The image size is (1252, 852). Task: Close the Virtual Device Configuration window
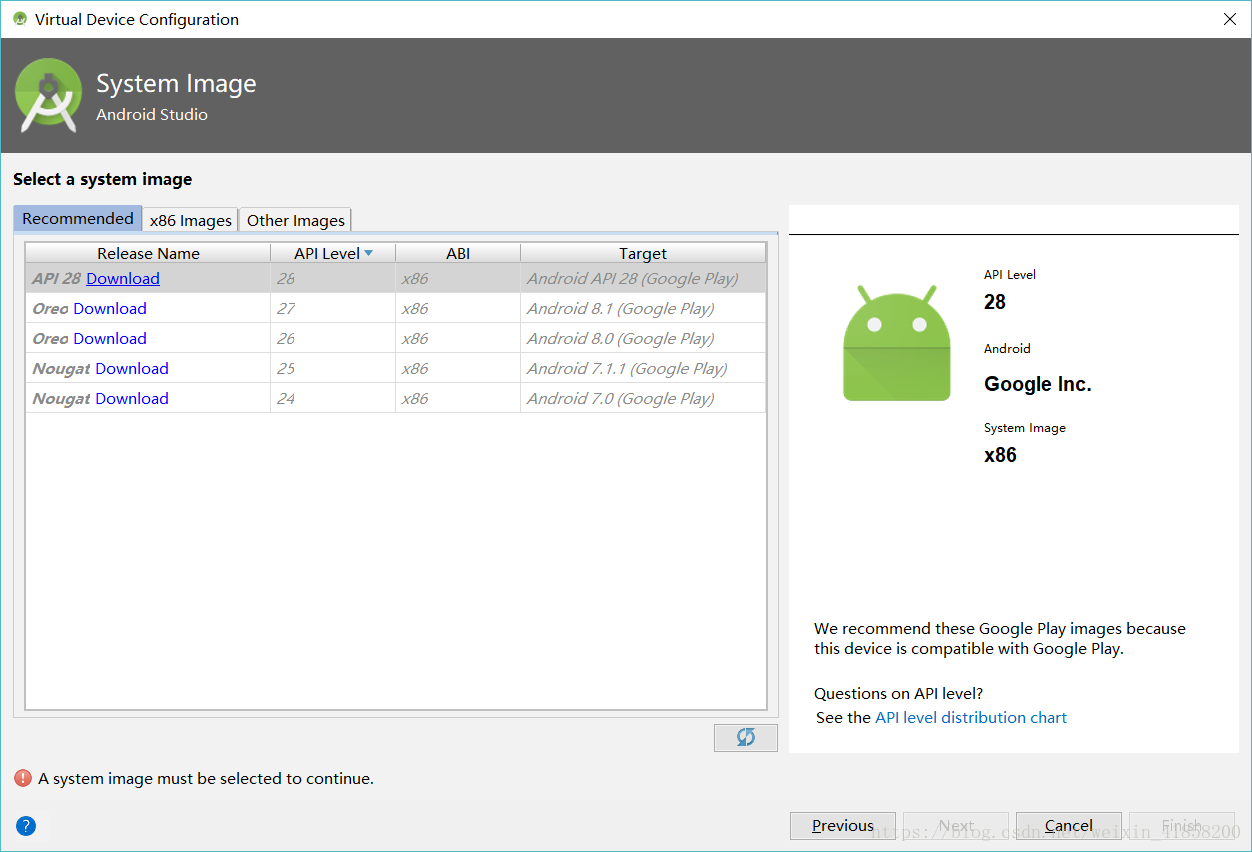coord(1229,19)
